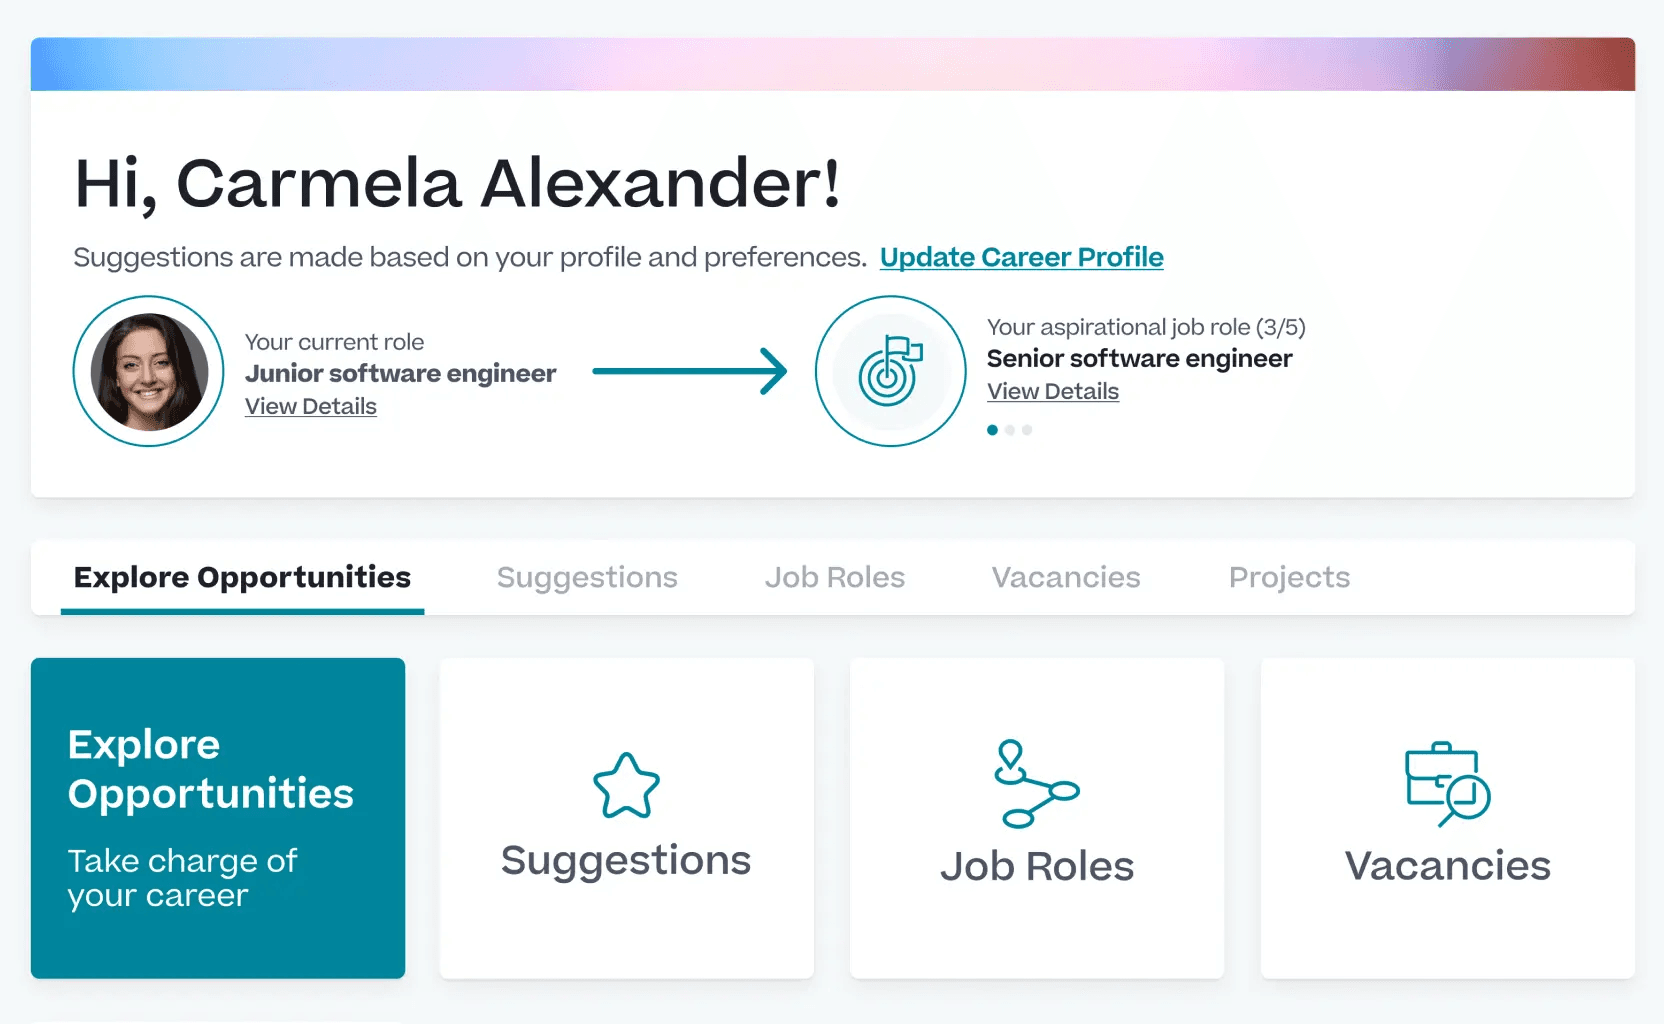Click Carmela's profile photo
The width and height of the screenshot is (1664, 1024).
149,371
